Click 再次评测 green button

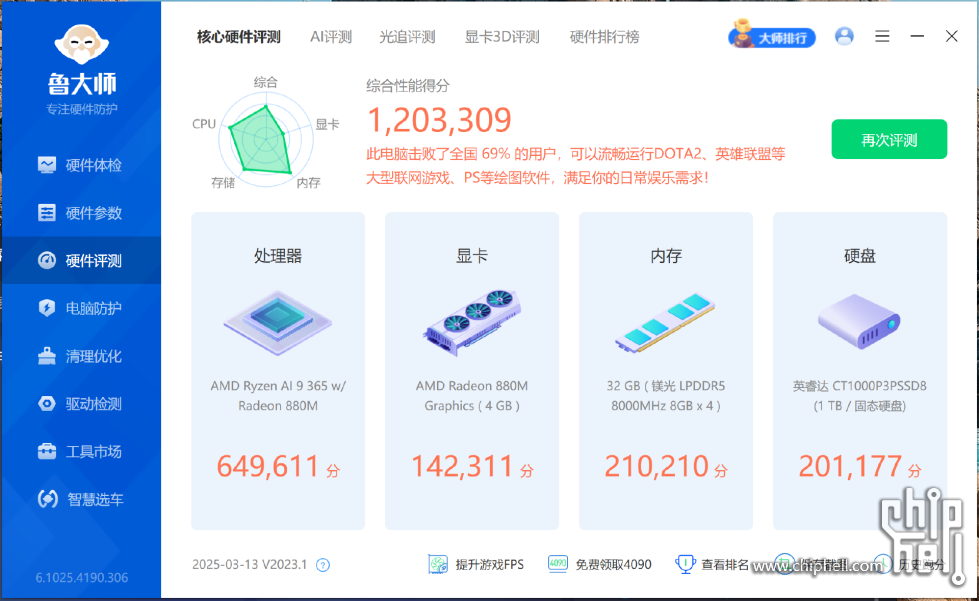pyautogui.click(x=889, y=139)
